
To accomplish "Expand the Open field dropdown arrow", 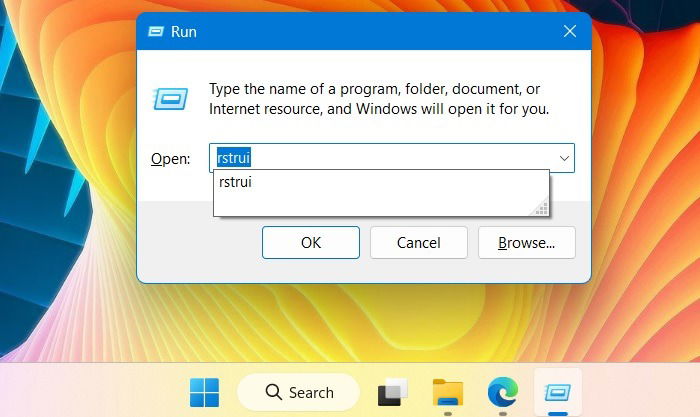I will [564, 158].
